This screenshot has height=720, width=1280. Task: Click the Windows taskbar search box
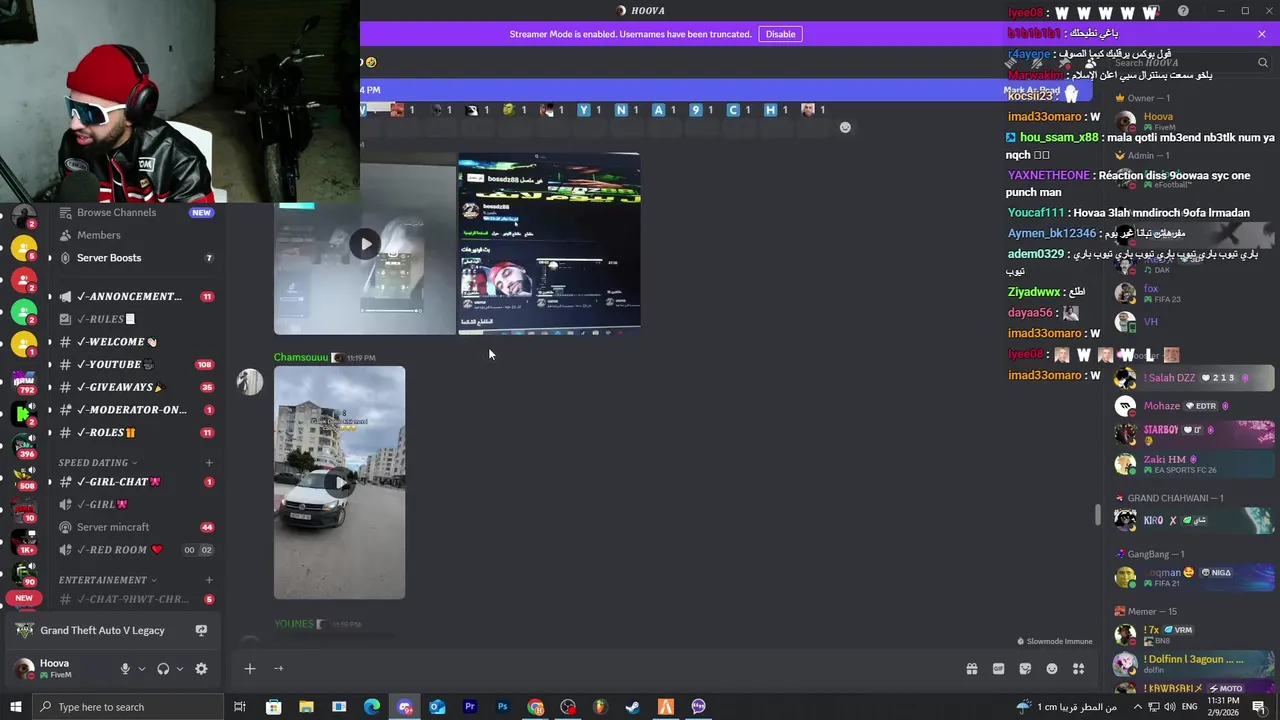[x=127, y=707]
